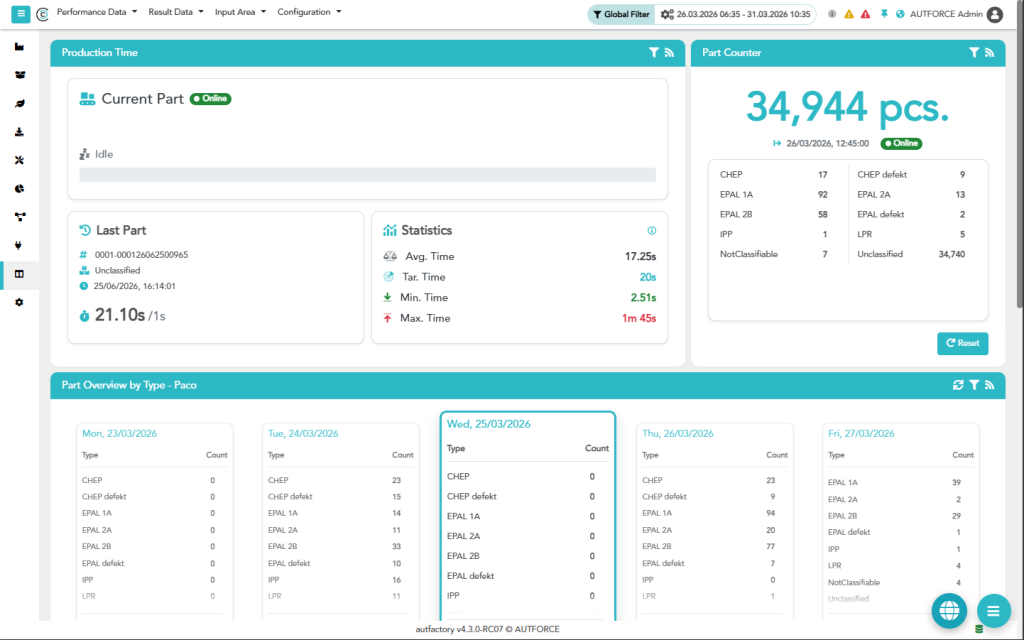Click the Online badge next to Current Part

[x=210, y=99]
